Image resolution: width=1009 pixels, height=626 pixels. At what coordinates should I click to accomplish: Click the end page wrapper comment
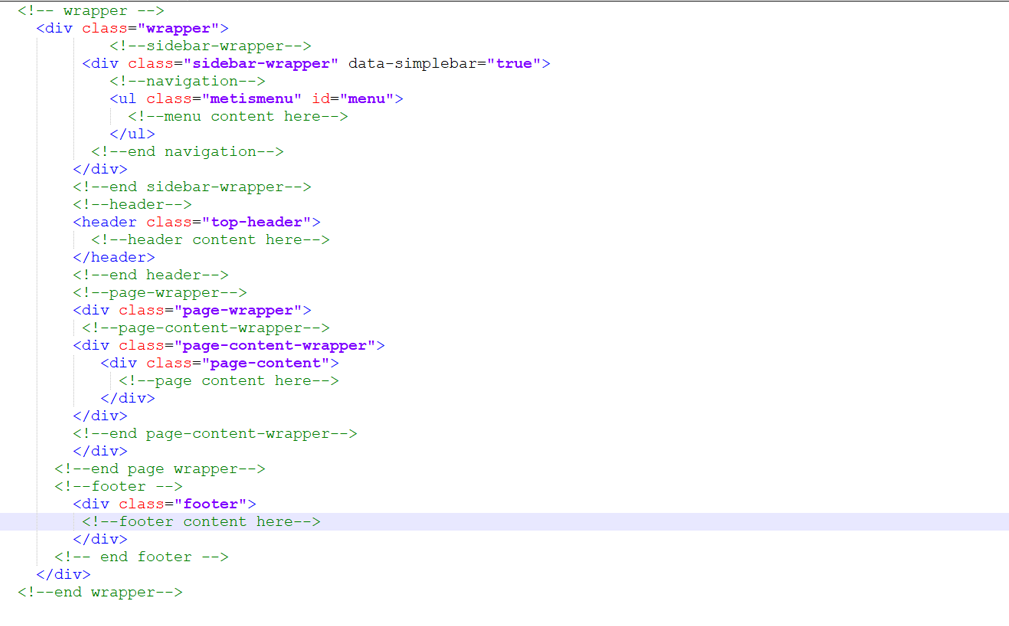(x=159, y=468)
